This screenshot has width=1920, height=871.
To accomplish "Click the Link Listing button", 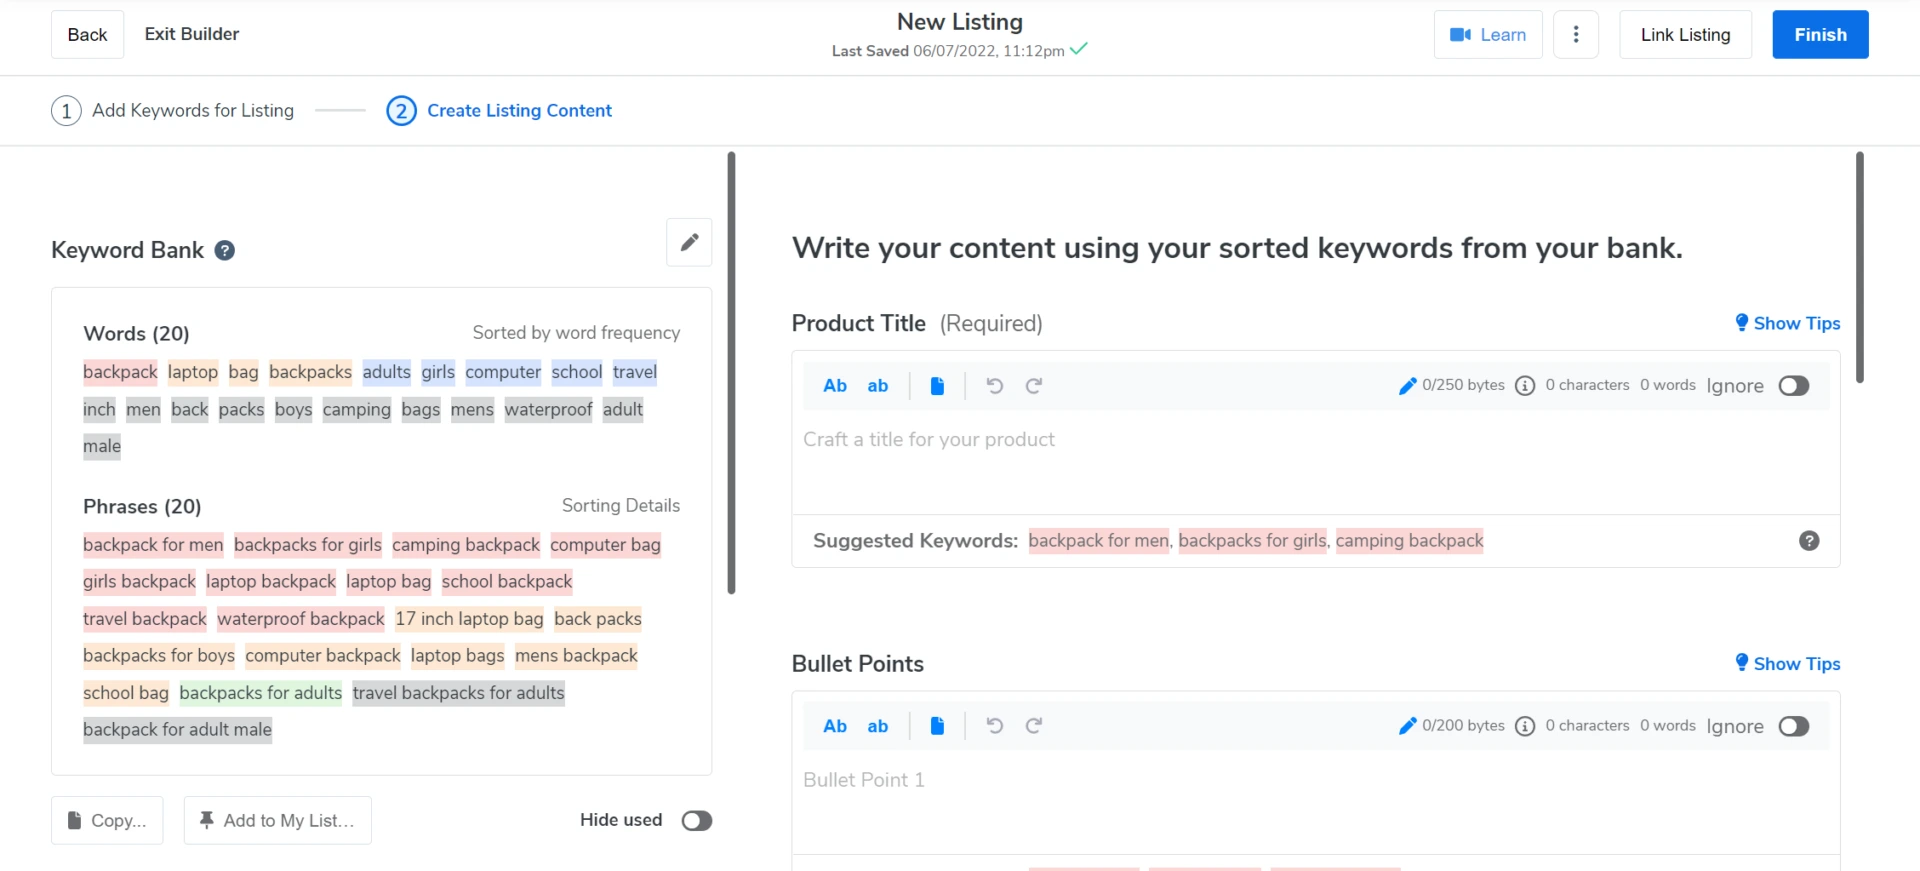I will tap(1684, 35).
